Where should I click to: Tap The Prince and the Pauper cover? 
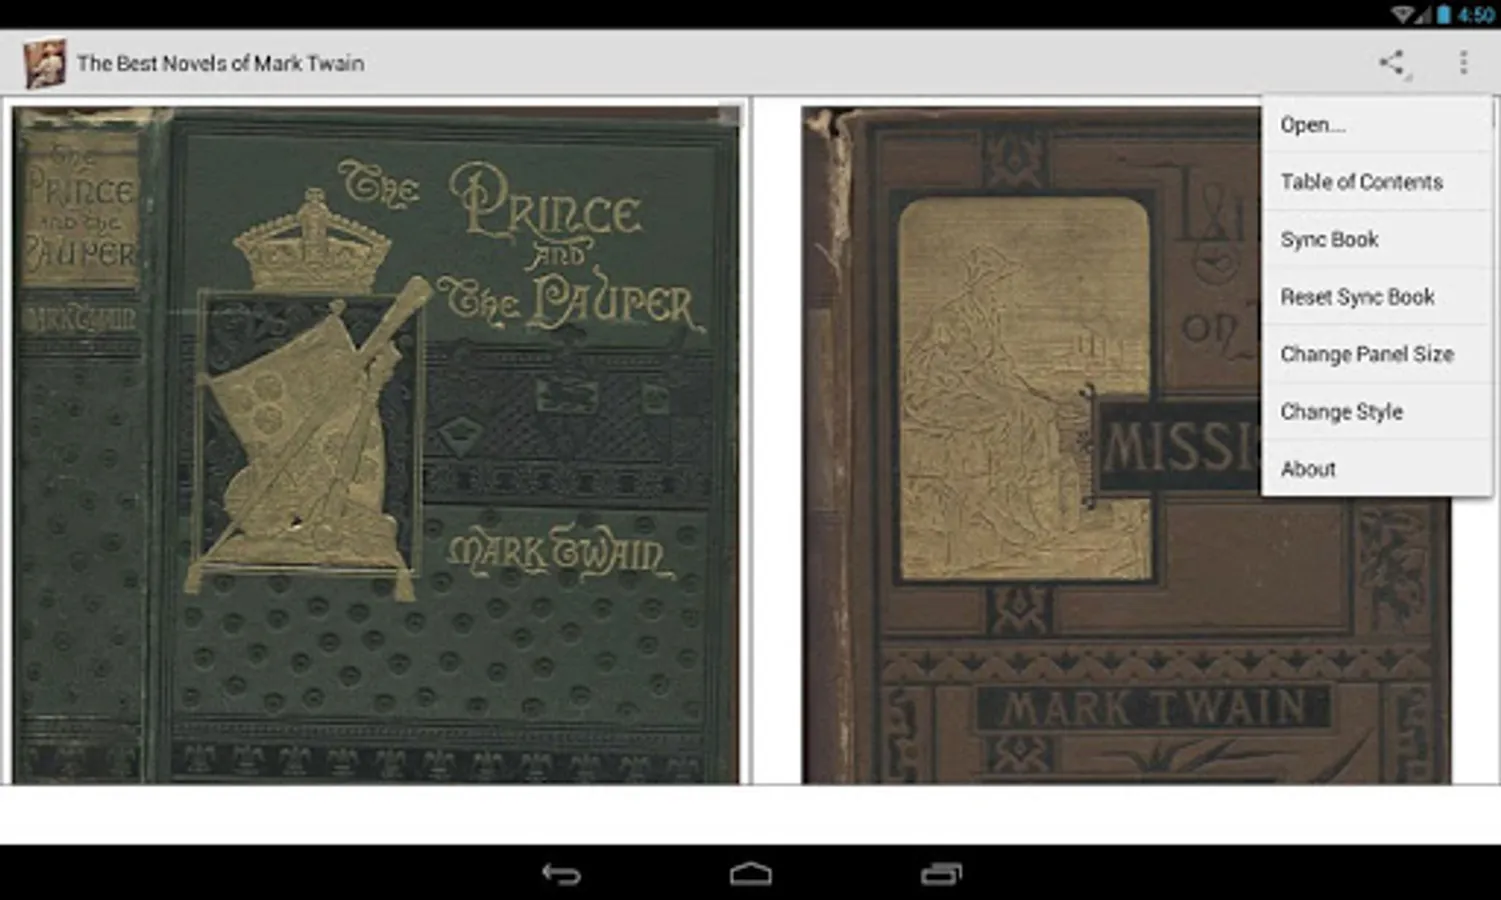(x=376, y=445)
